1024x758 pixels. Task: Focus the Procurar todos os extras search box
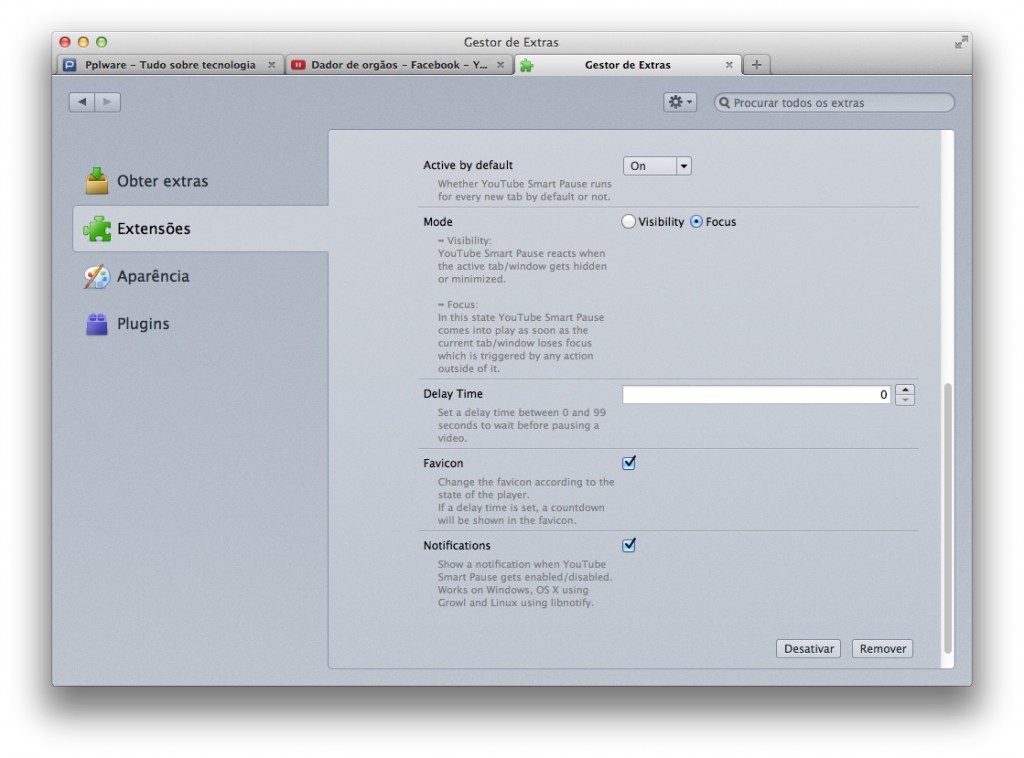[834, 103]
